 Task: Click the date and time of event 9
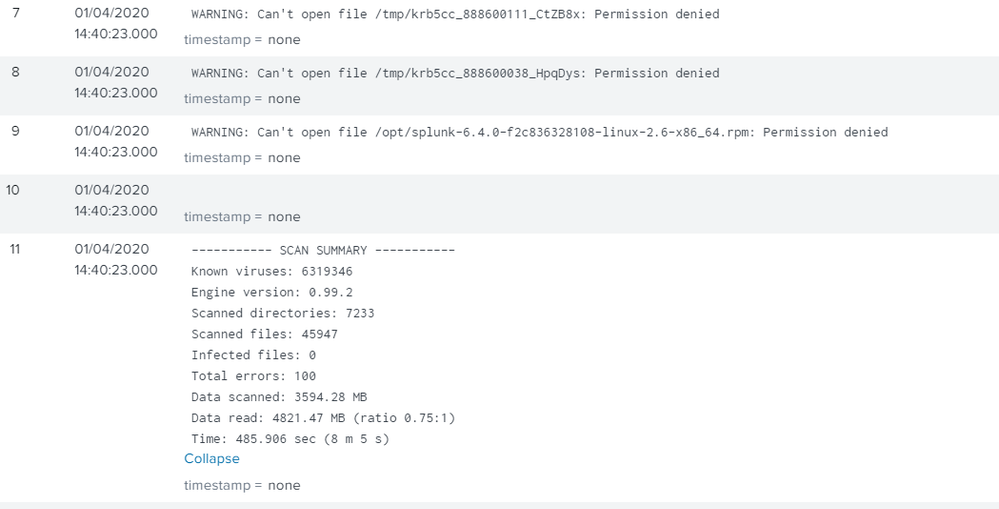click(x=115, y=141)
